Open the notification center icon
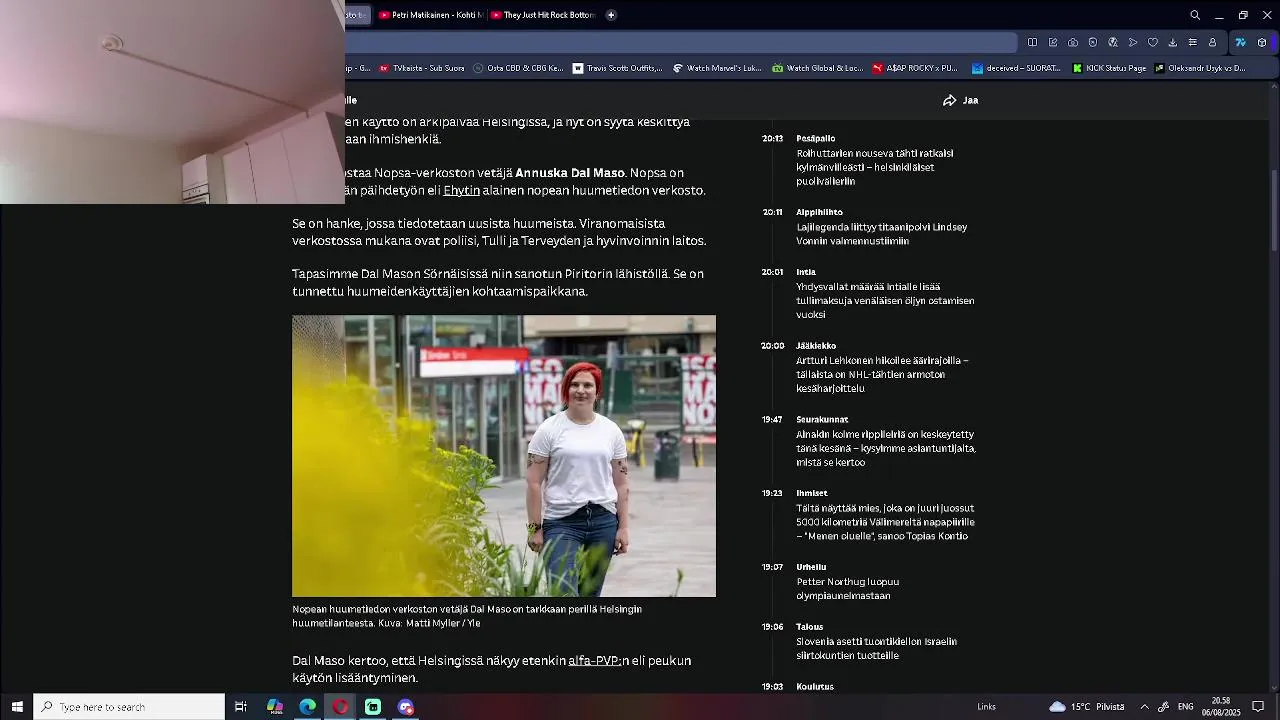 [1258, 707]
